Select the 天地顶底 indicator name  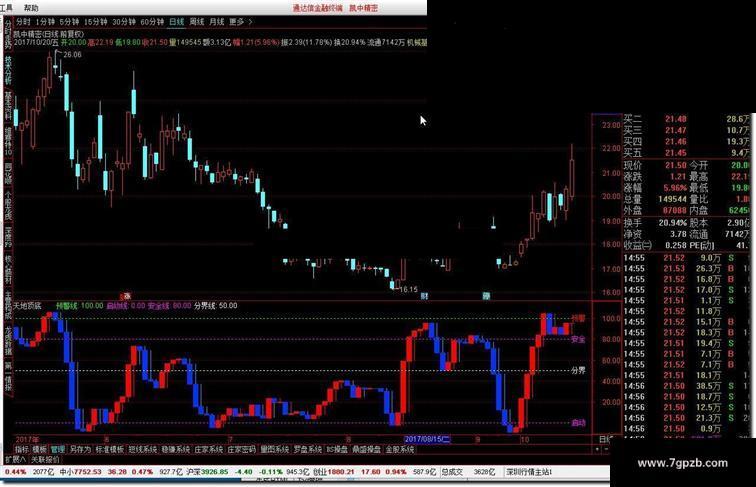27,306
